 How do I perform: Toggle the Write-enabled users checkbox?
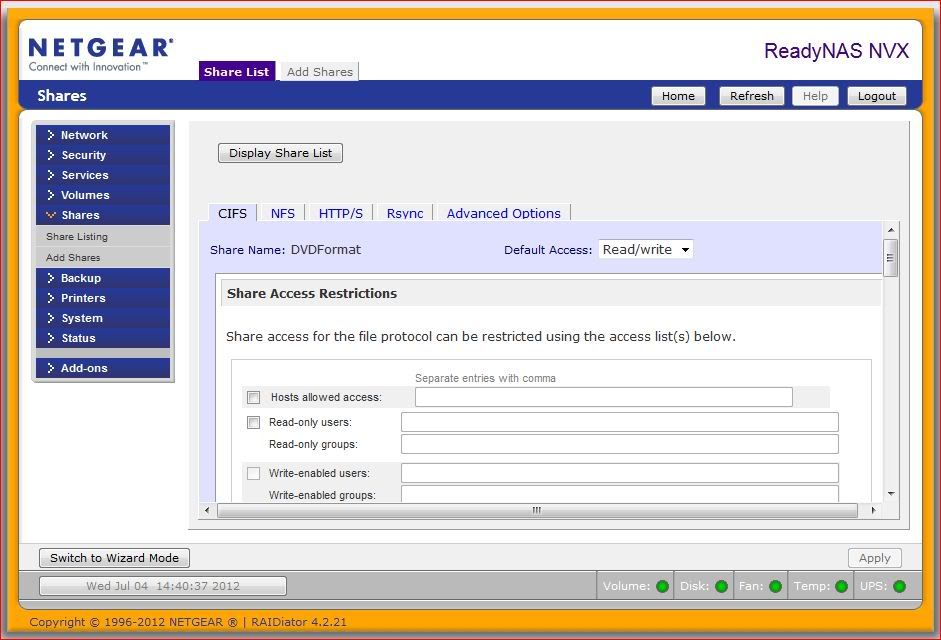click(254, 473)
